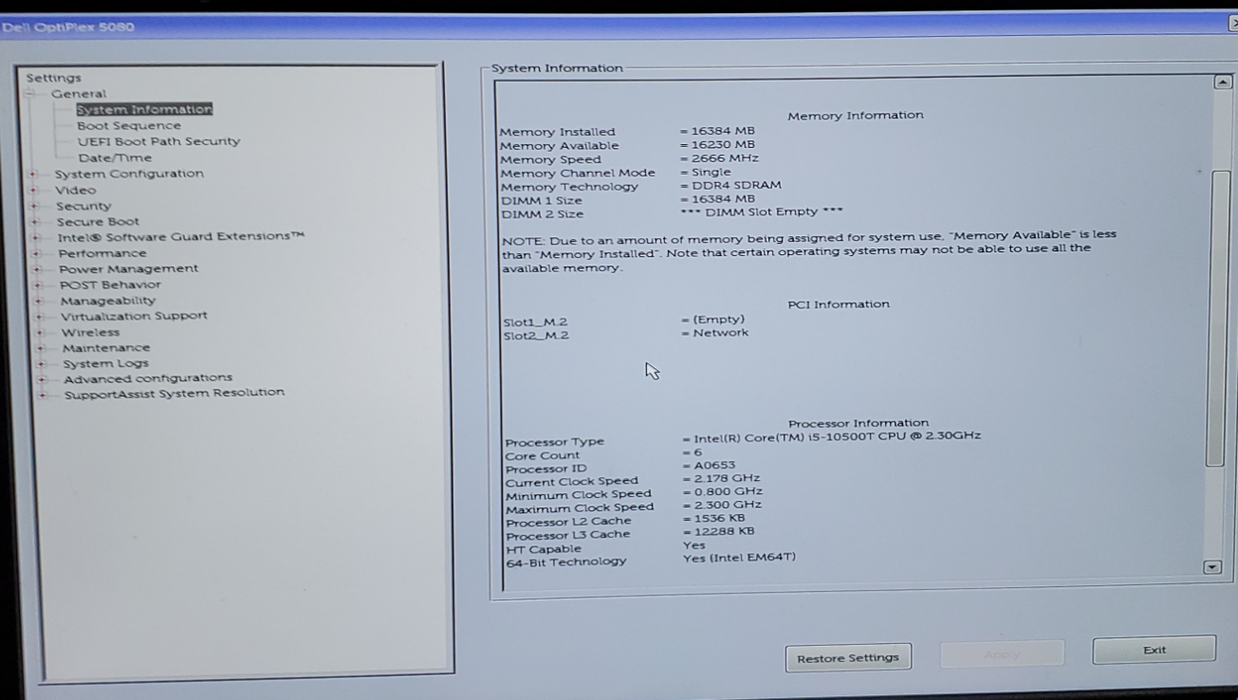This screenshot has height=700, width=1238.
Task: Click the Current Clock Speed 2.178 GHz value
Action: coord(722,479)
